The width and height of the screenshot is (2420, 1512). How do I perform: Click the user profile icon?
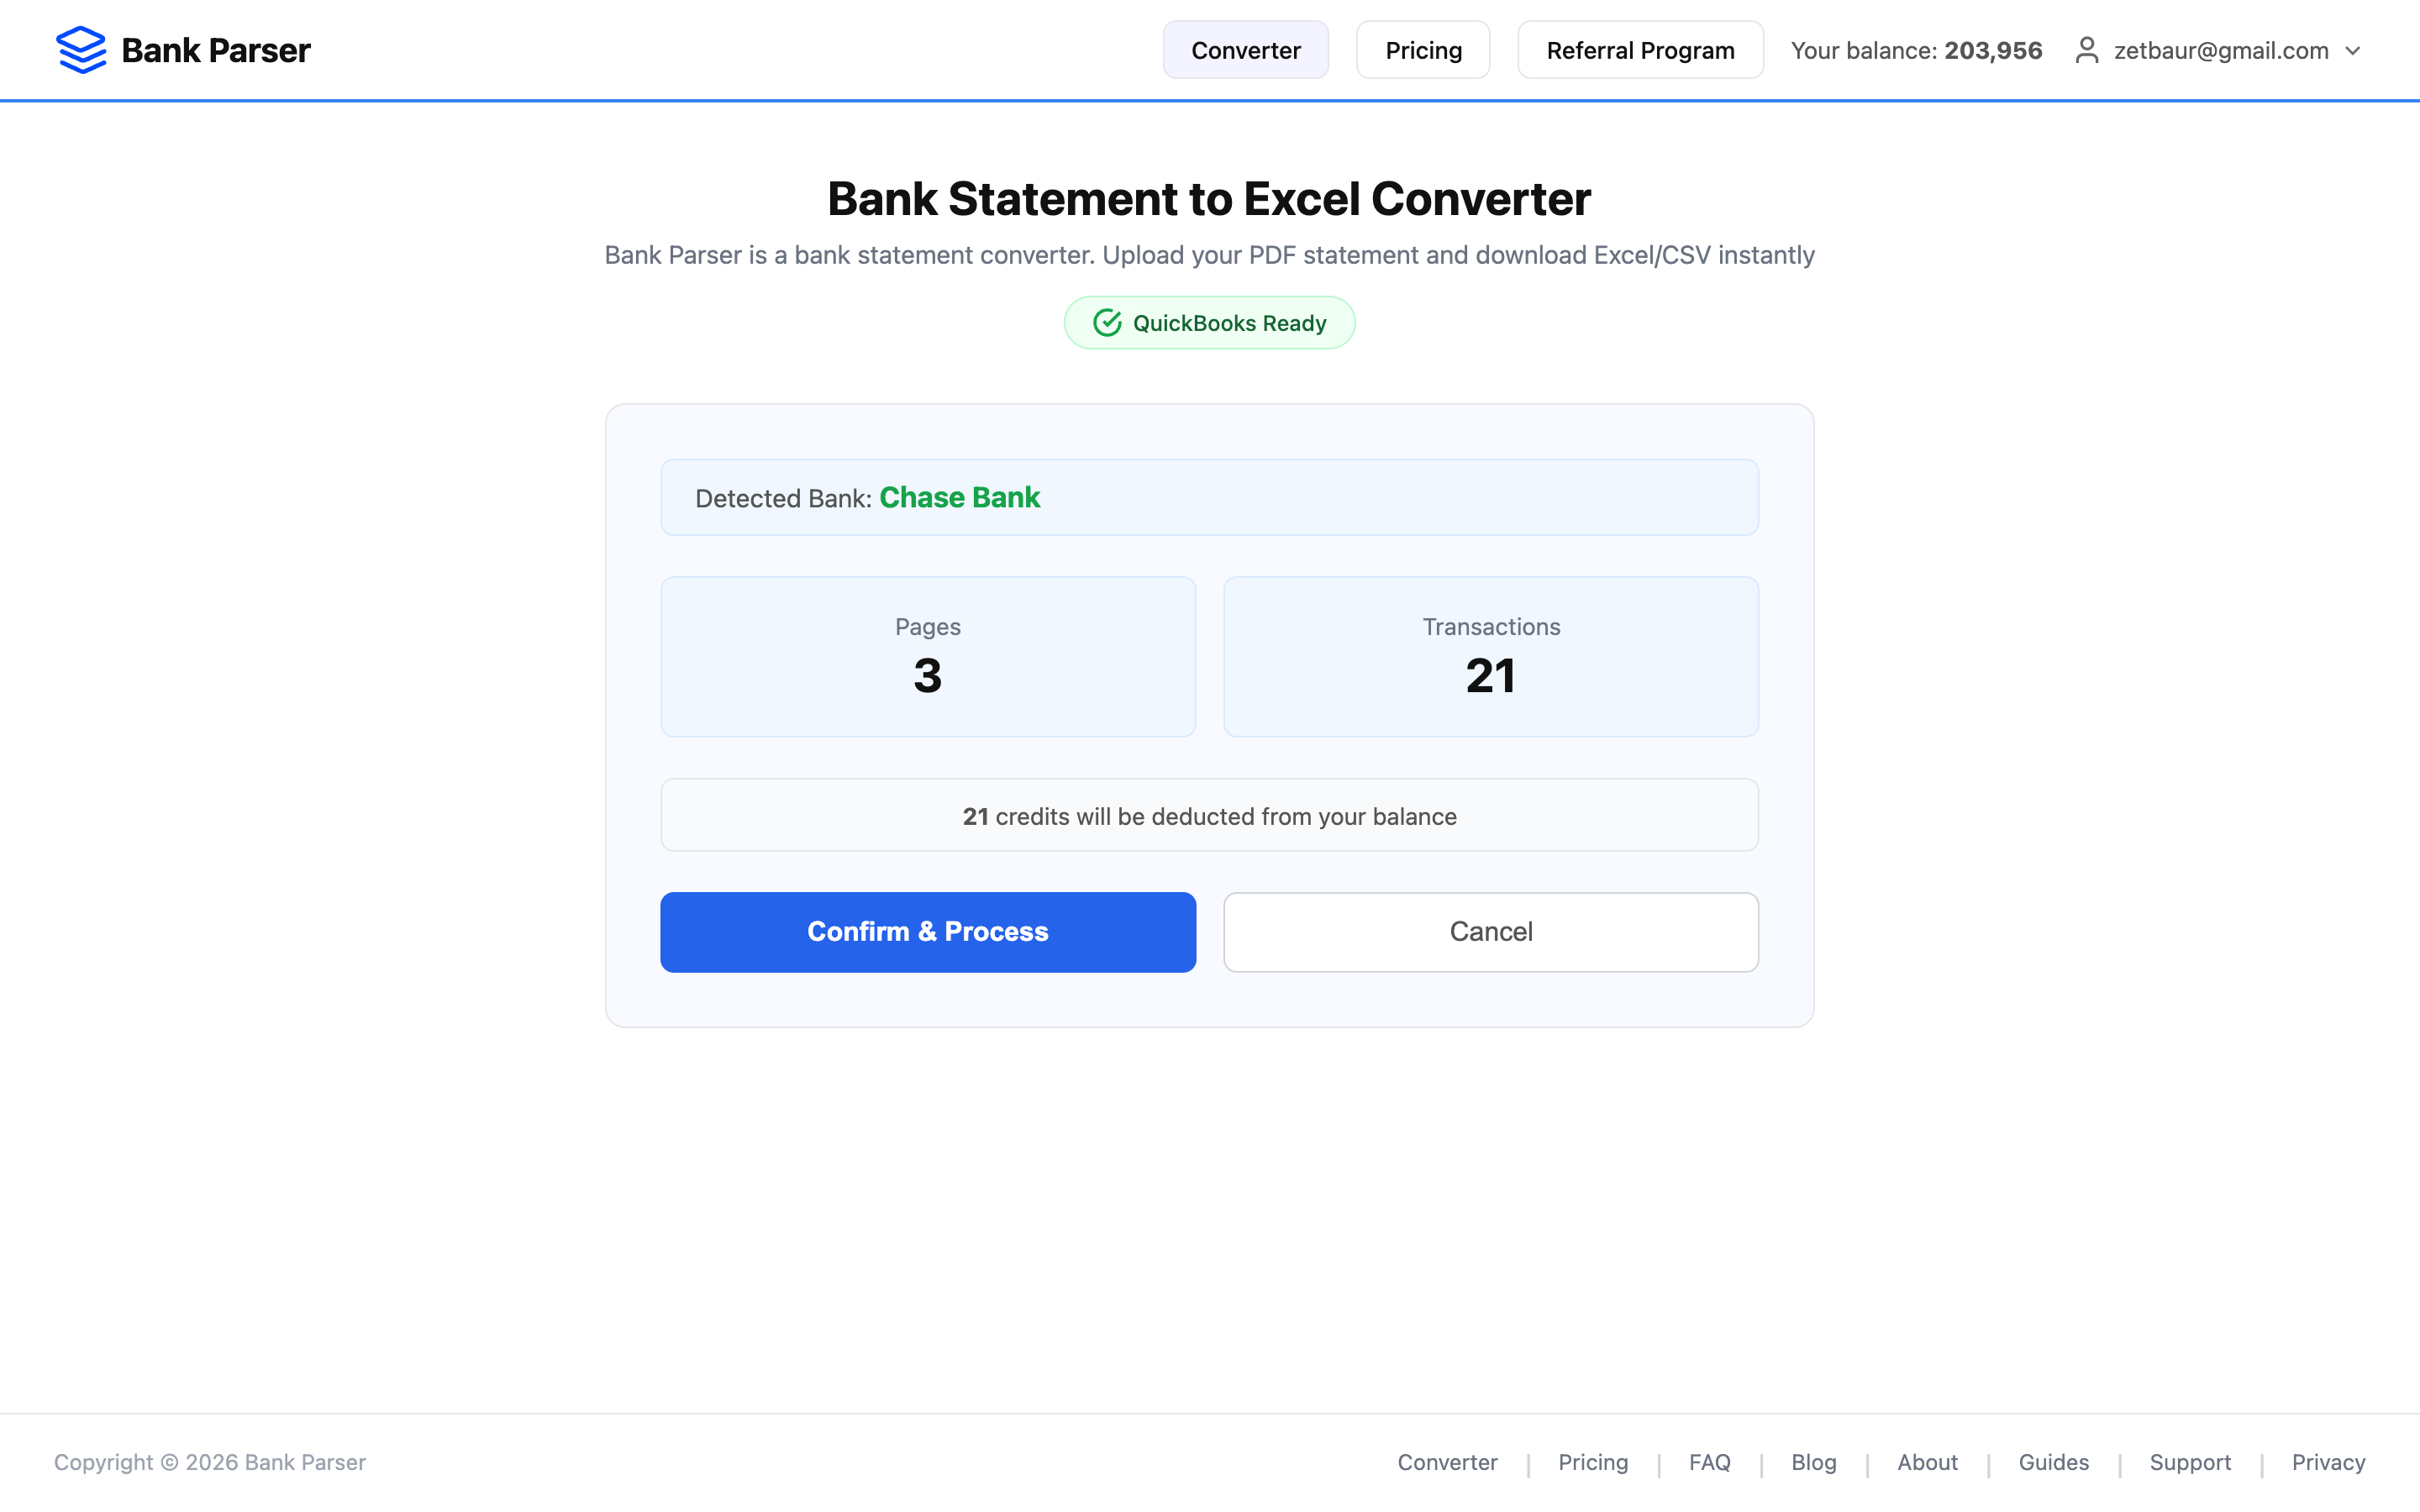tap(2086, 50)
